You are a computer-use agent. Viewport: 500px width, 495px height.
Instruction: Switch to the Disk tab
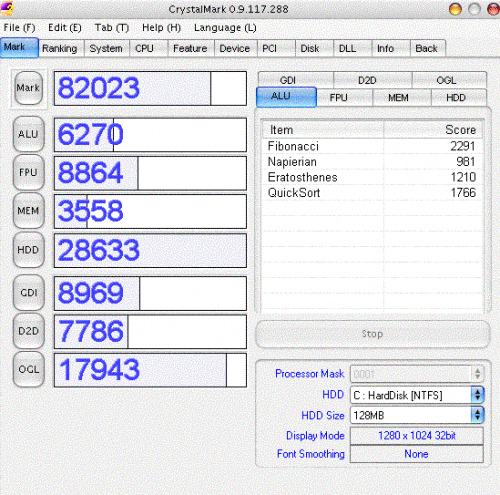point(314,49)
